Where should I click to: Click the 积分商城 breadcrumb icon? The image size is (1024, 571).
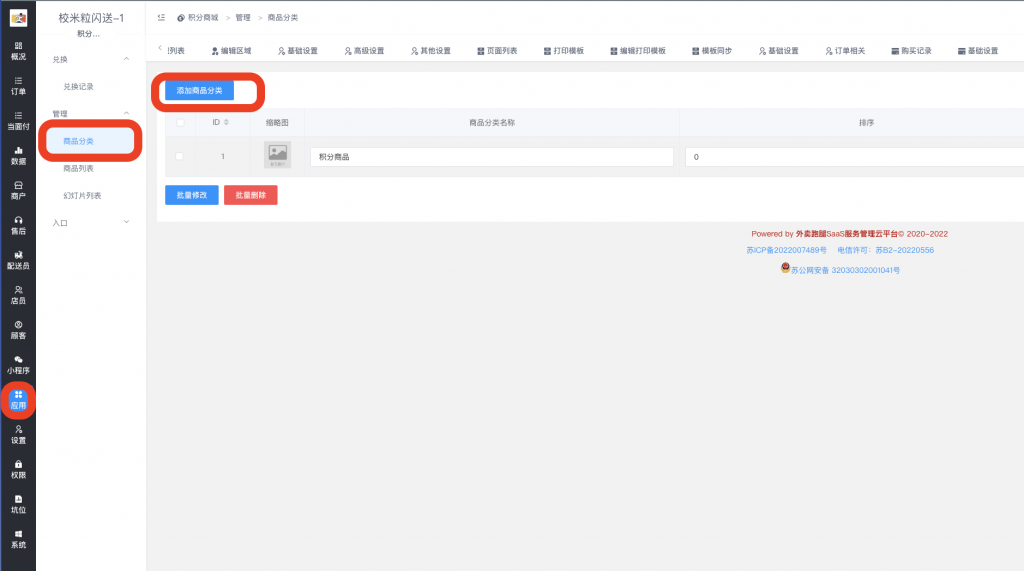[x=181, y=18]
